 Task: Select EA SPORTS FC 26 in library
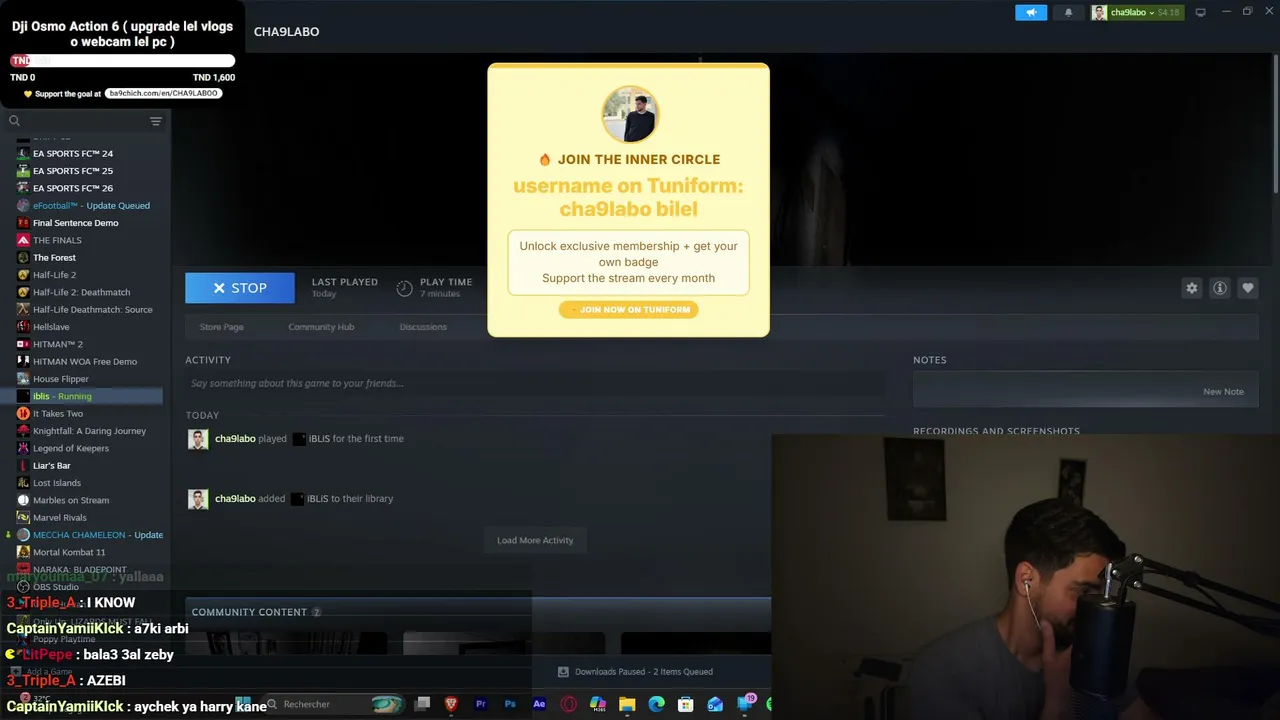point(73,188)
